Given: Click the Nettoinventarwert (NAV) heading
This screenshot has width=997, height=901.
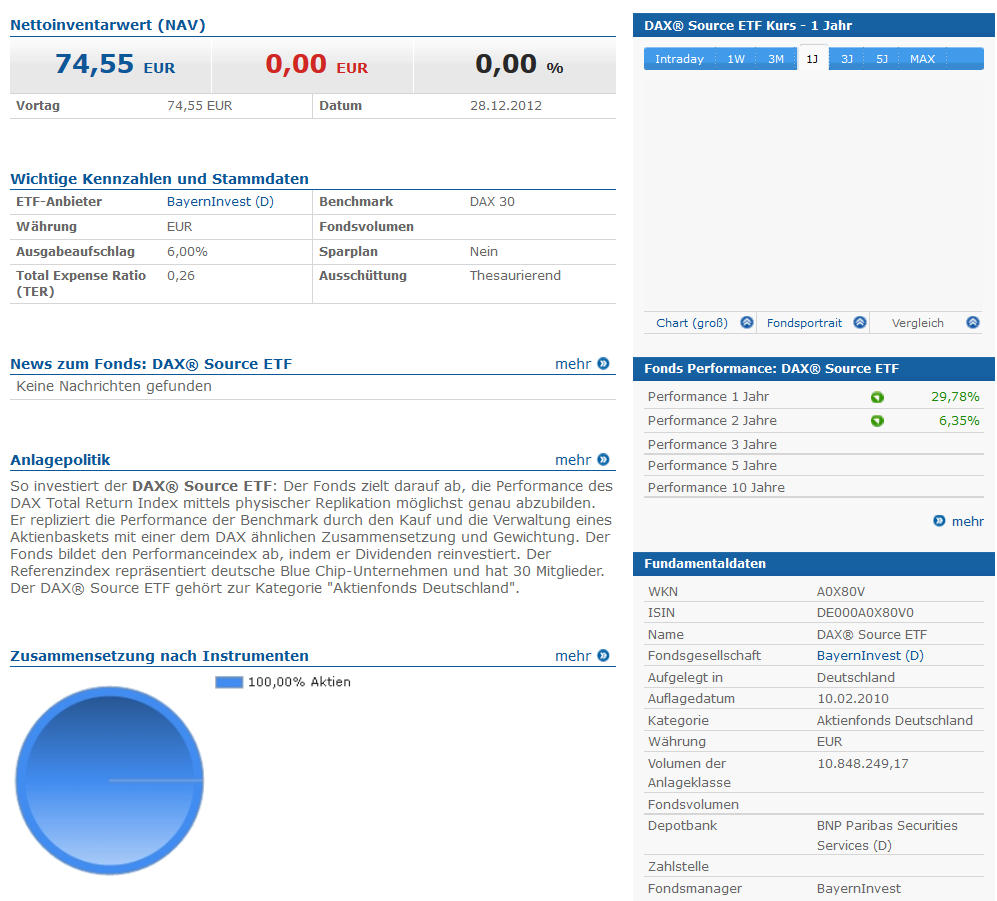Looking at the screenshot, I should pos(107,25).
